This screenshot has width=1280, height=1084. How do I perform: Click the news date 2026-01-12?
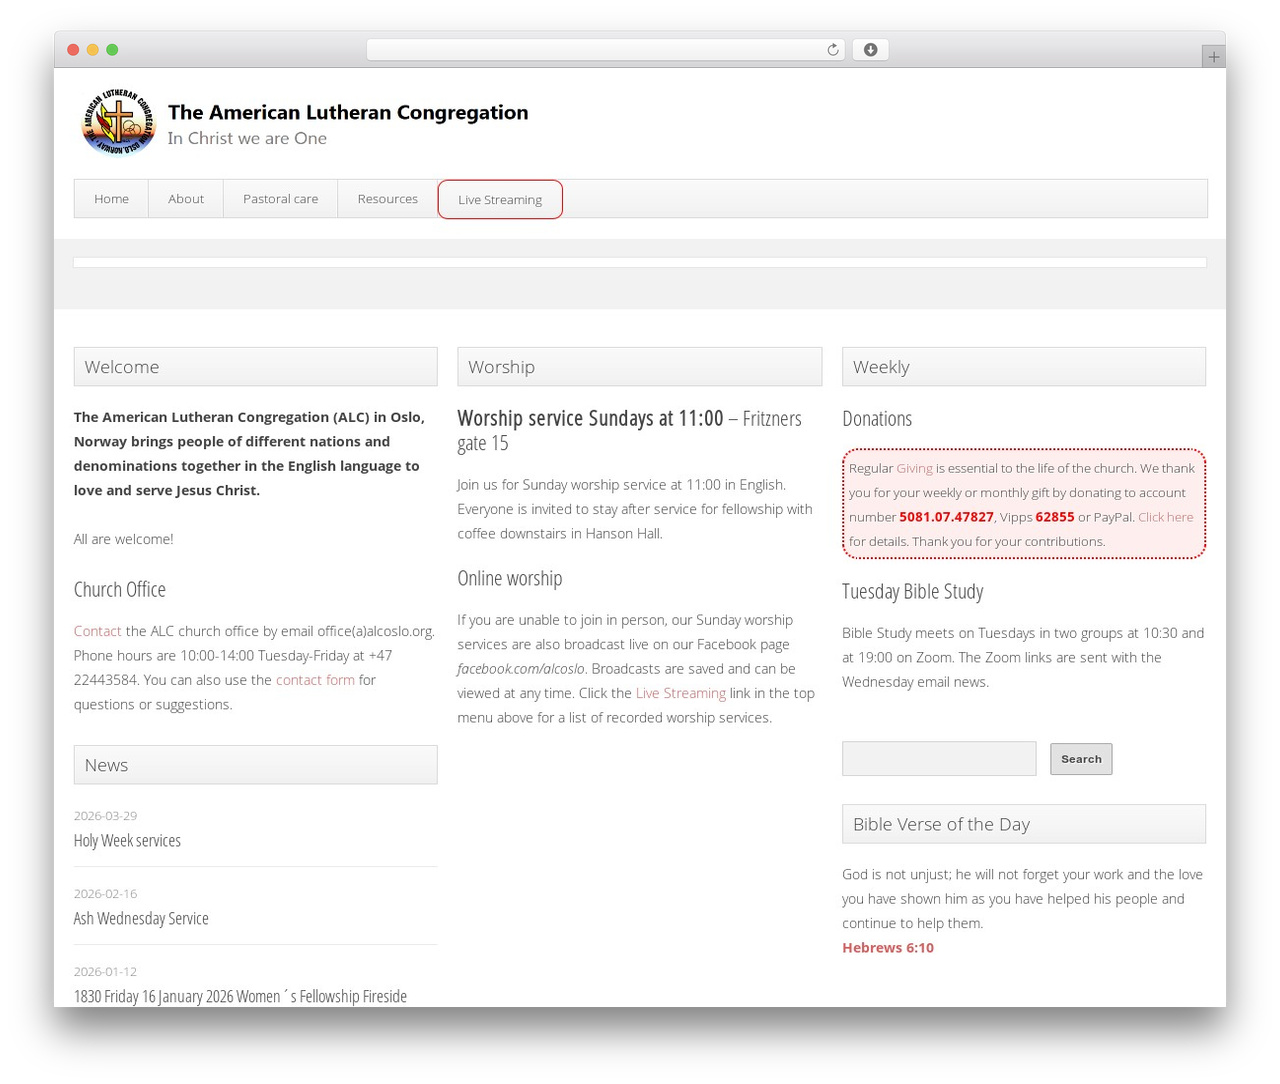[105, 972]
